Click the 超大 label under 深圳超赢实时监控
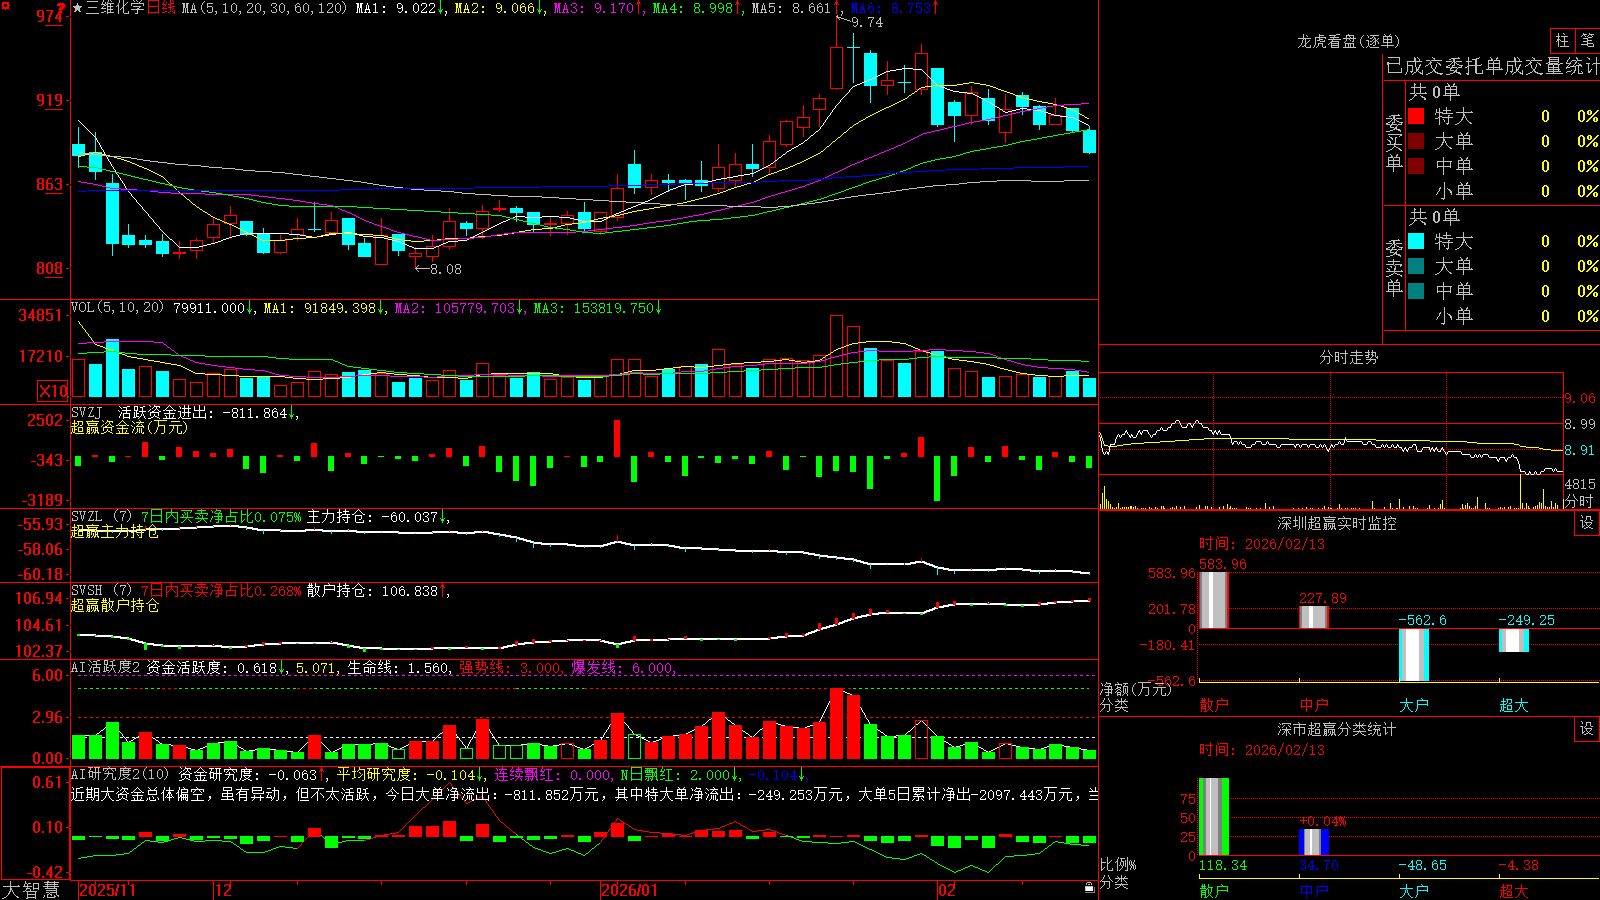Image resolution: width=1600 pixels, height=900 pixels. 1514,705
